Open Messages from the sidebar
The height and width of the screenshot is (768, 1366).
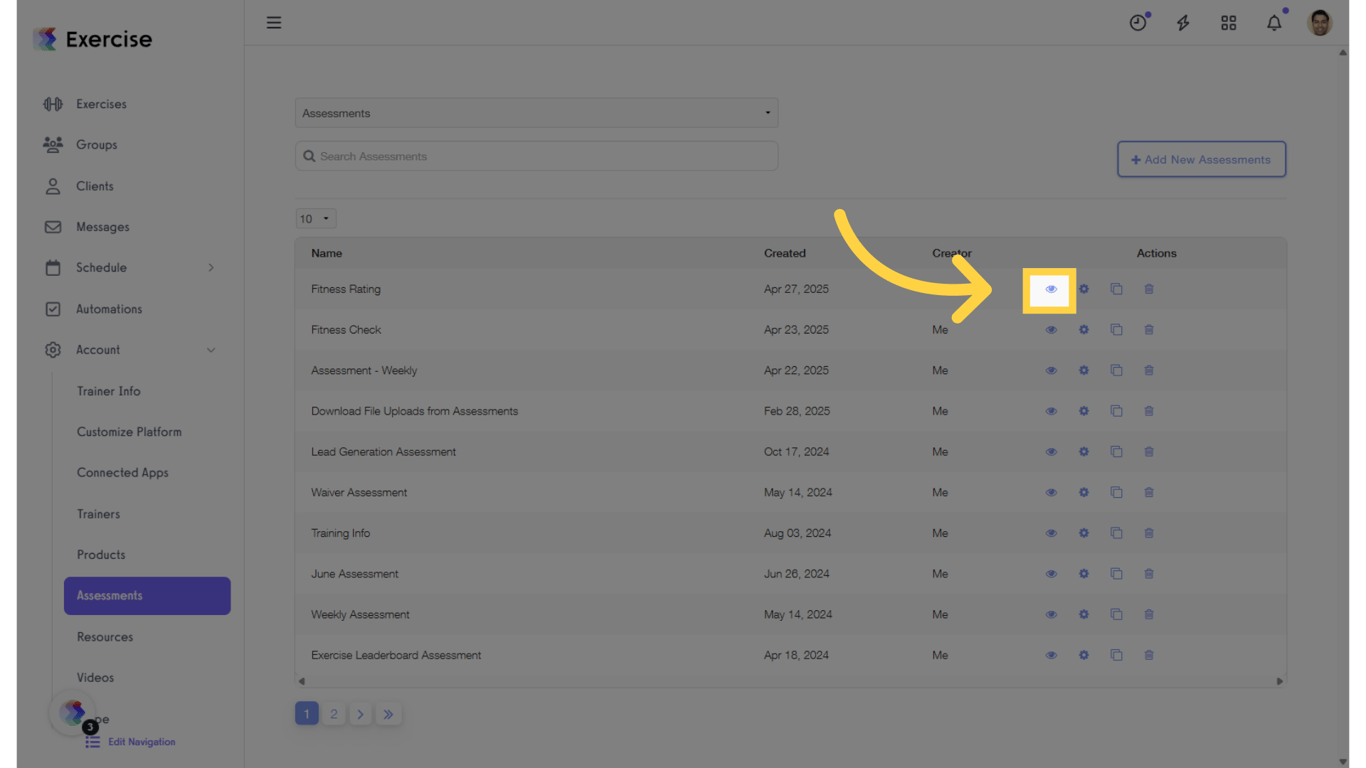coord(105,226)
